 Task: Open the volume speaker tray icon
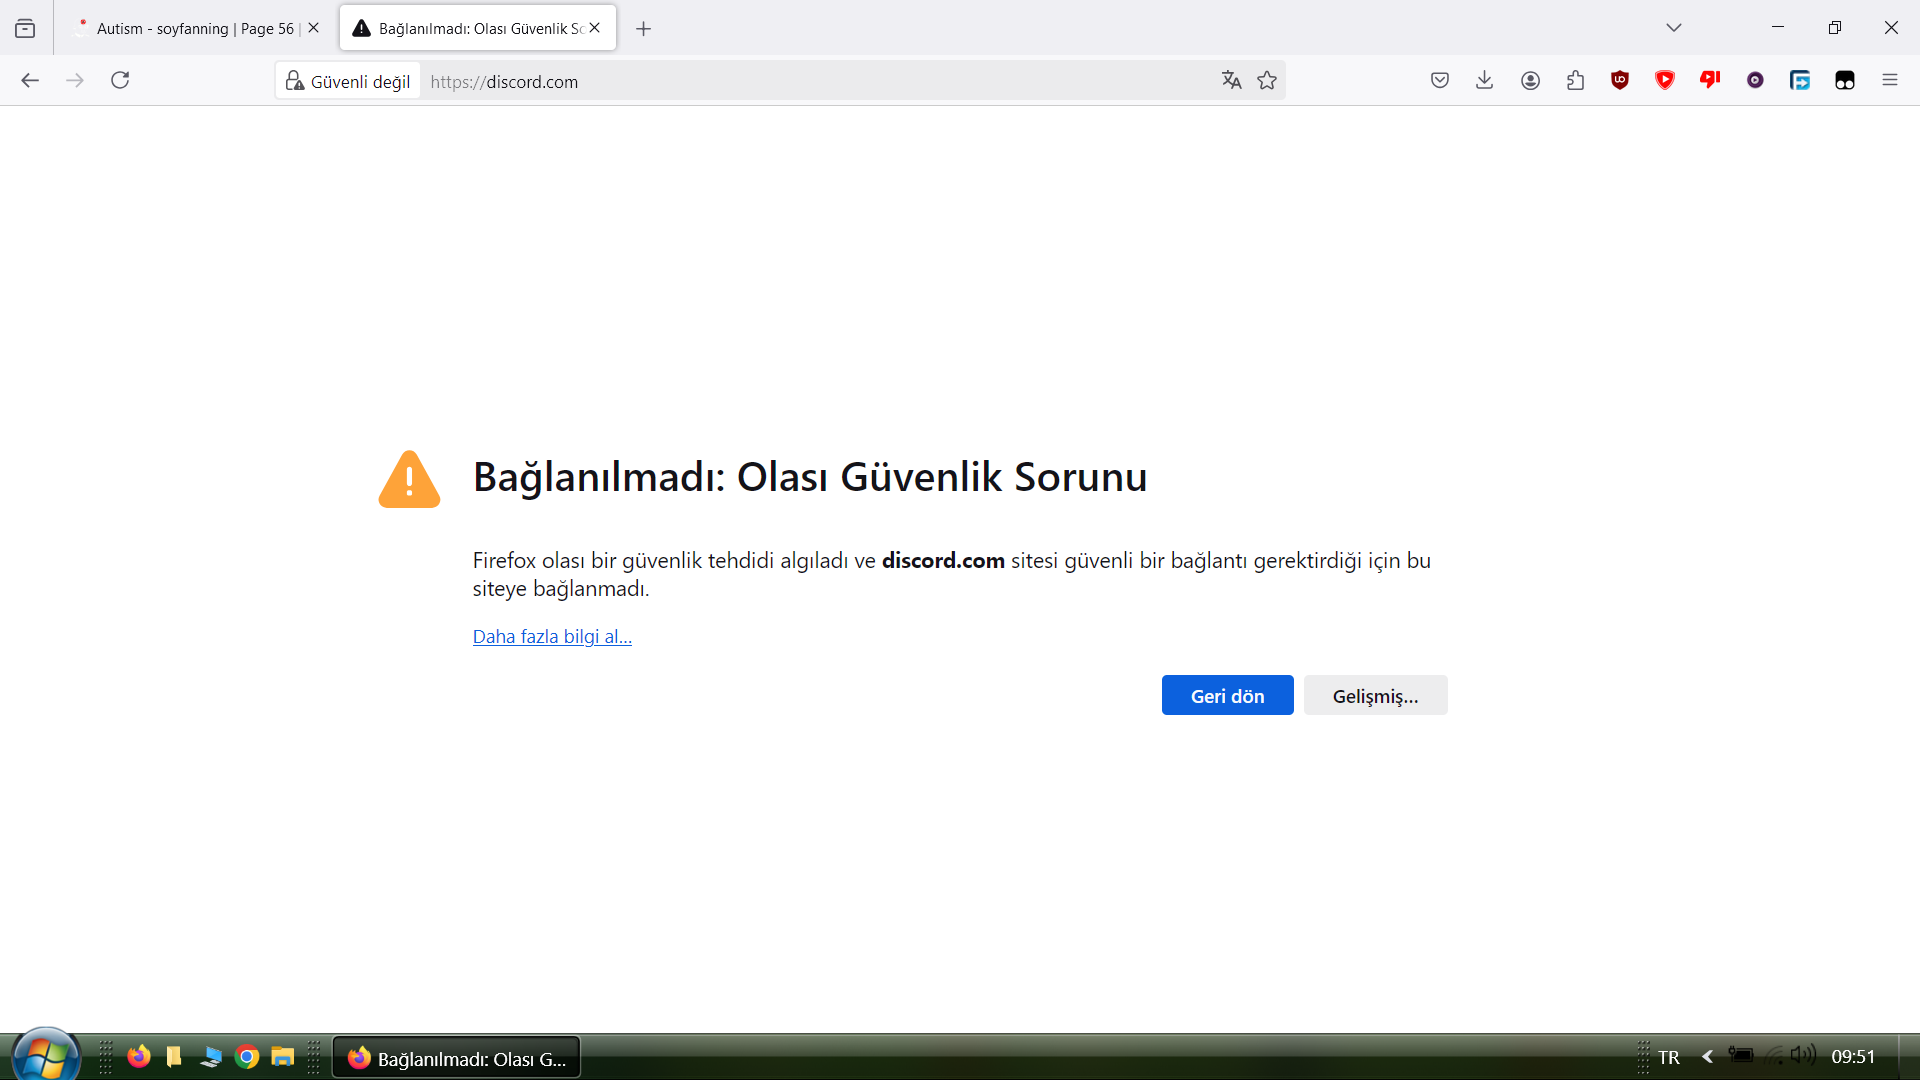point(1803,1055)
